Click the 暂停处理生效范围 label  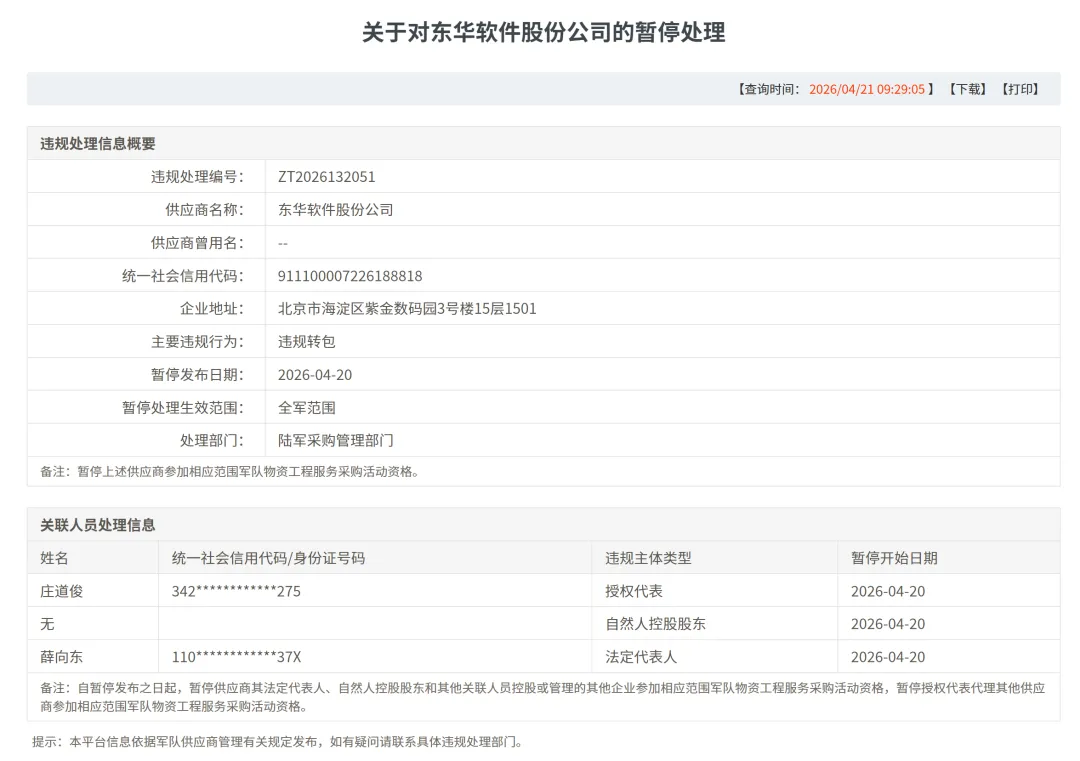tap(183, 408)
